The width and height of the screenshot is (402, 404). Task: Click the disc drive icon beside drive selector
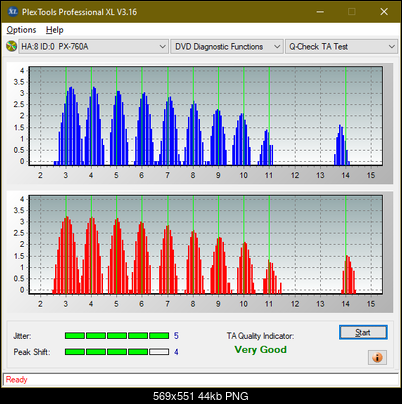[x=12, y=46]
